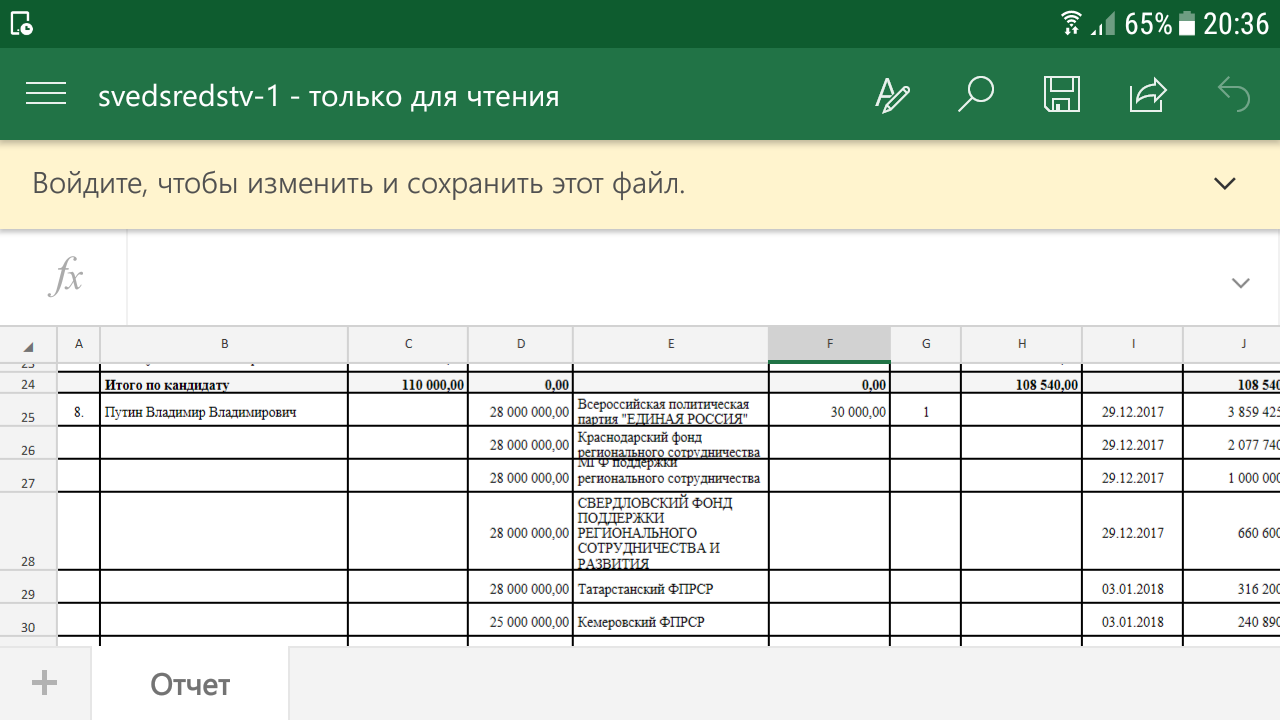Select column F header
Viewport: 1280px width, 720px height.
click(x=829, y=344)
